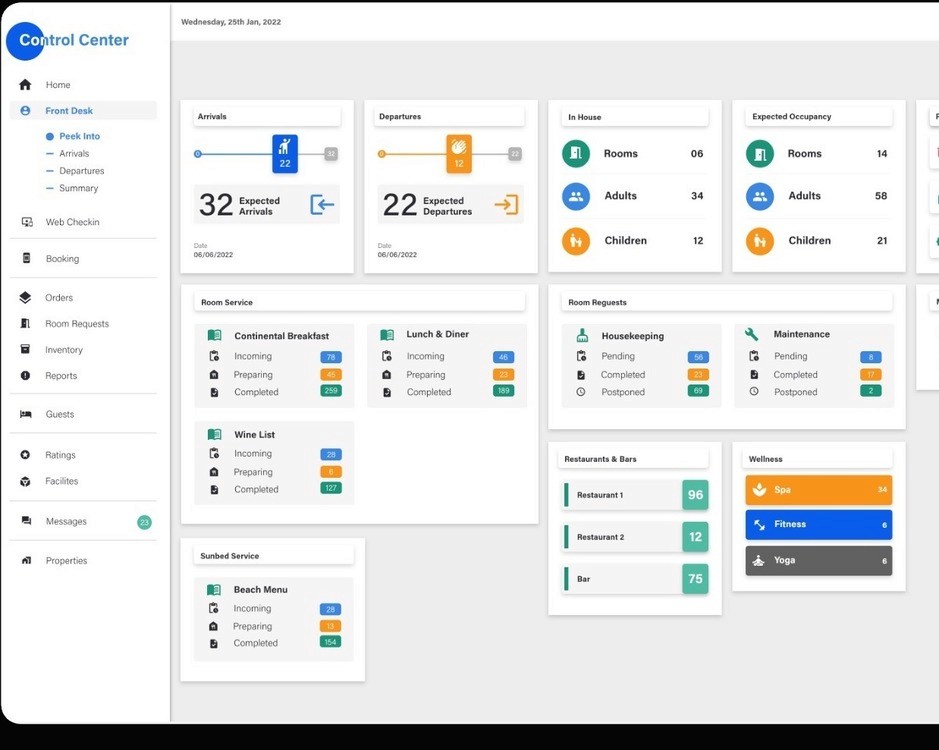Go to Booking in sidebar
This screenshot has height=750, width=939.
pos(62,259)
